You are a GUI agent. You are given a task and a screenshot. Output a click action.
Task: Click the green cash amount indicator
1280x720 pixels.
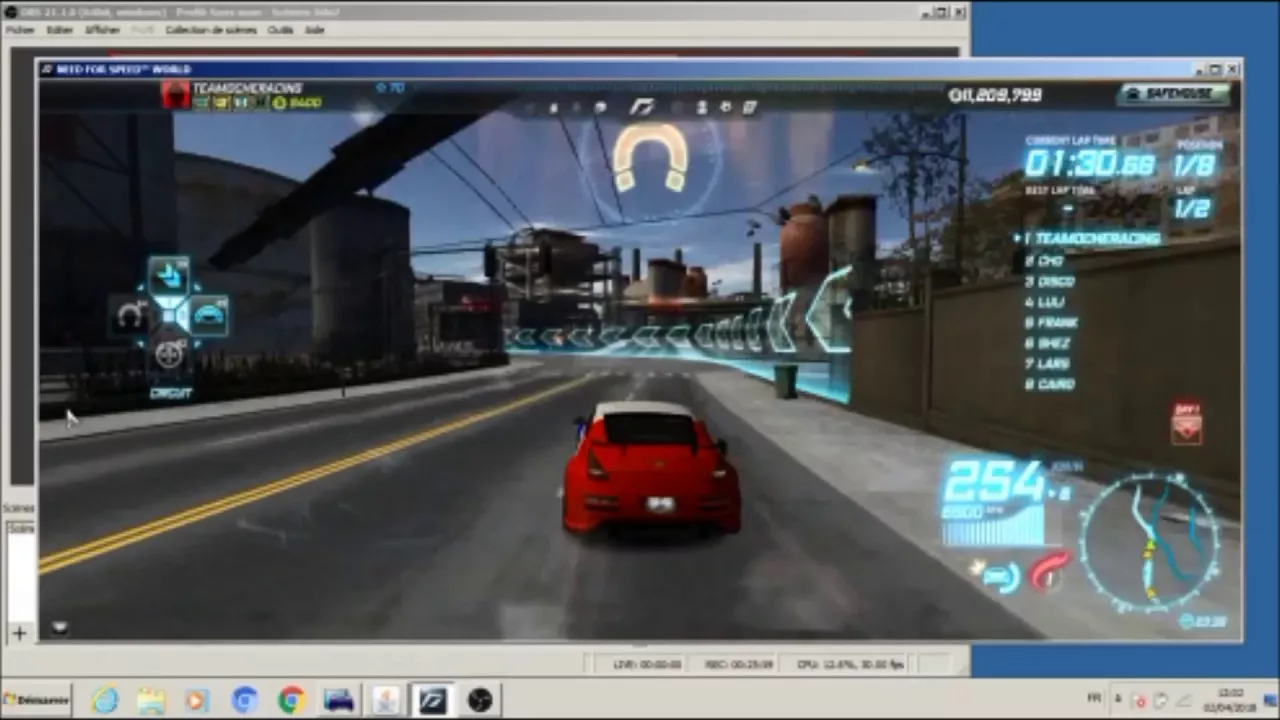point(297,103)
